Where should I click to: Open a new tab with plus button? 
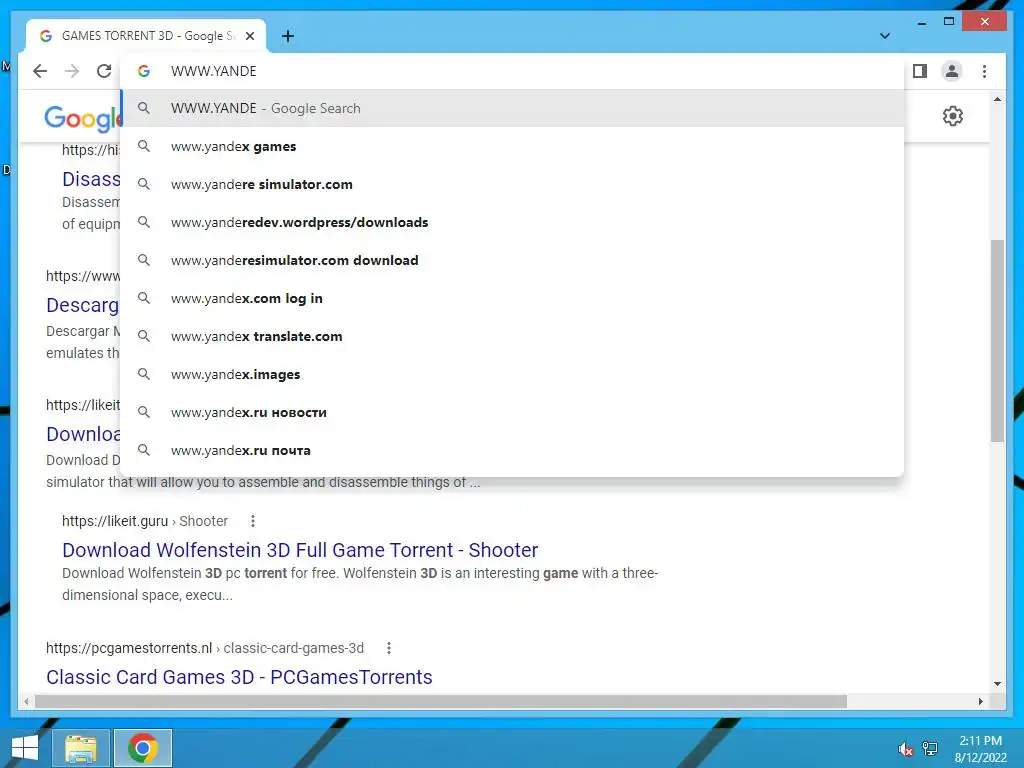288,36
